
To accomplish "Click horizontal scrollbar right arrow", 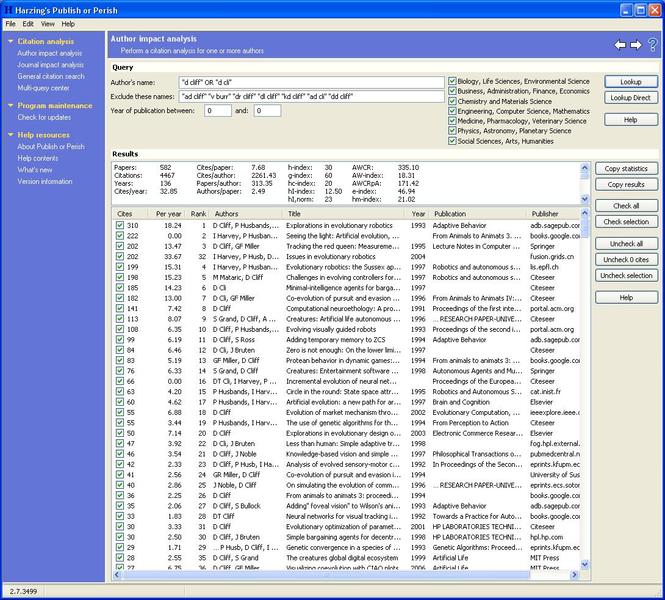I will click(575, 575).
